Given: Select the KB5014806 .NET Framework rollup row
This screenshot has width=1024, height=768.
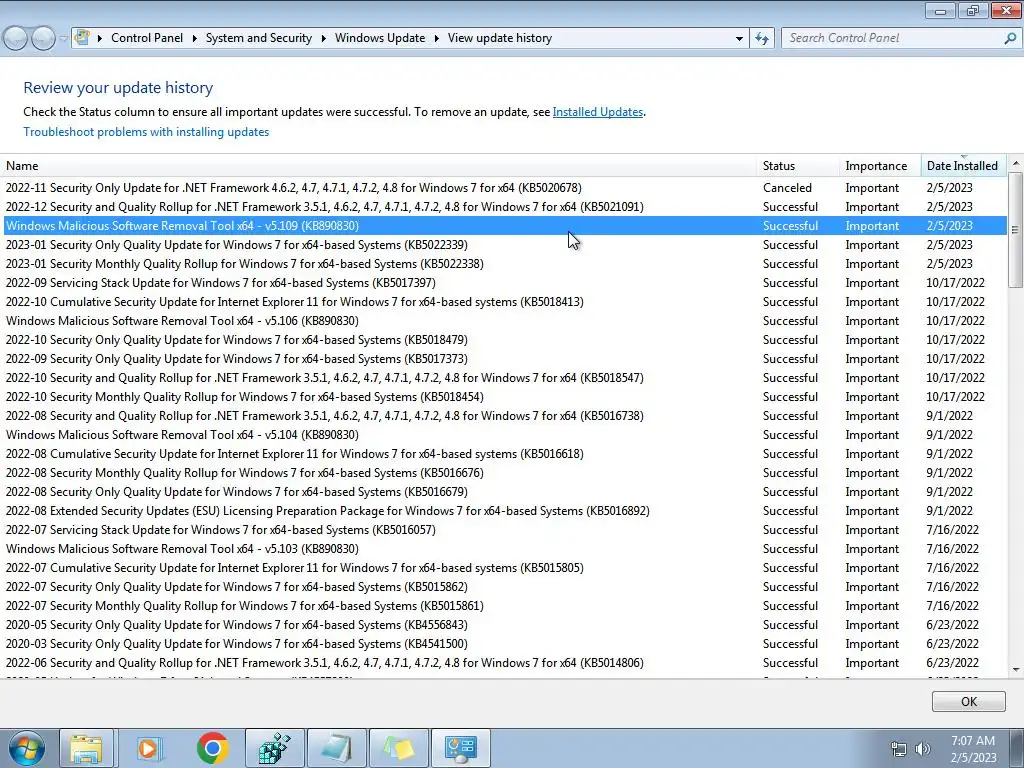Looking at the screenshot, I should coord(504,663).
